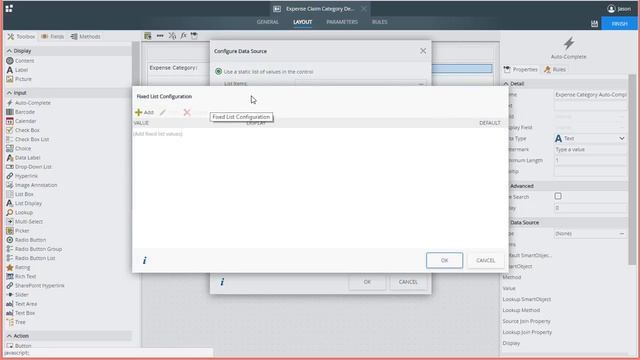Screen dimensions: 640x360
Task: Click the Watermark Type a value field
Action: click(x=590, y=149)
